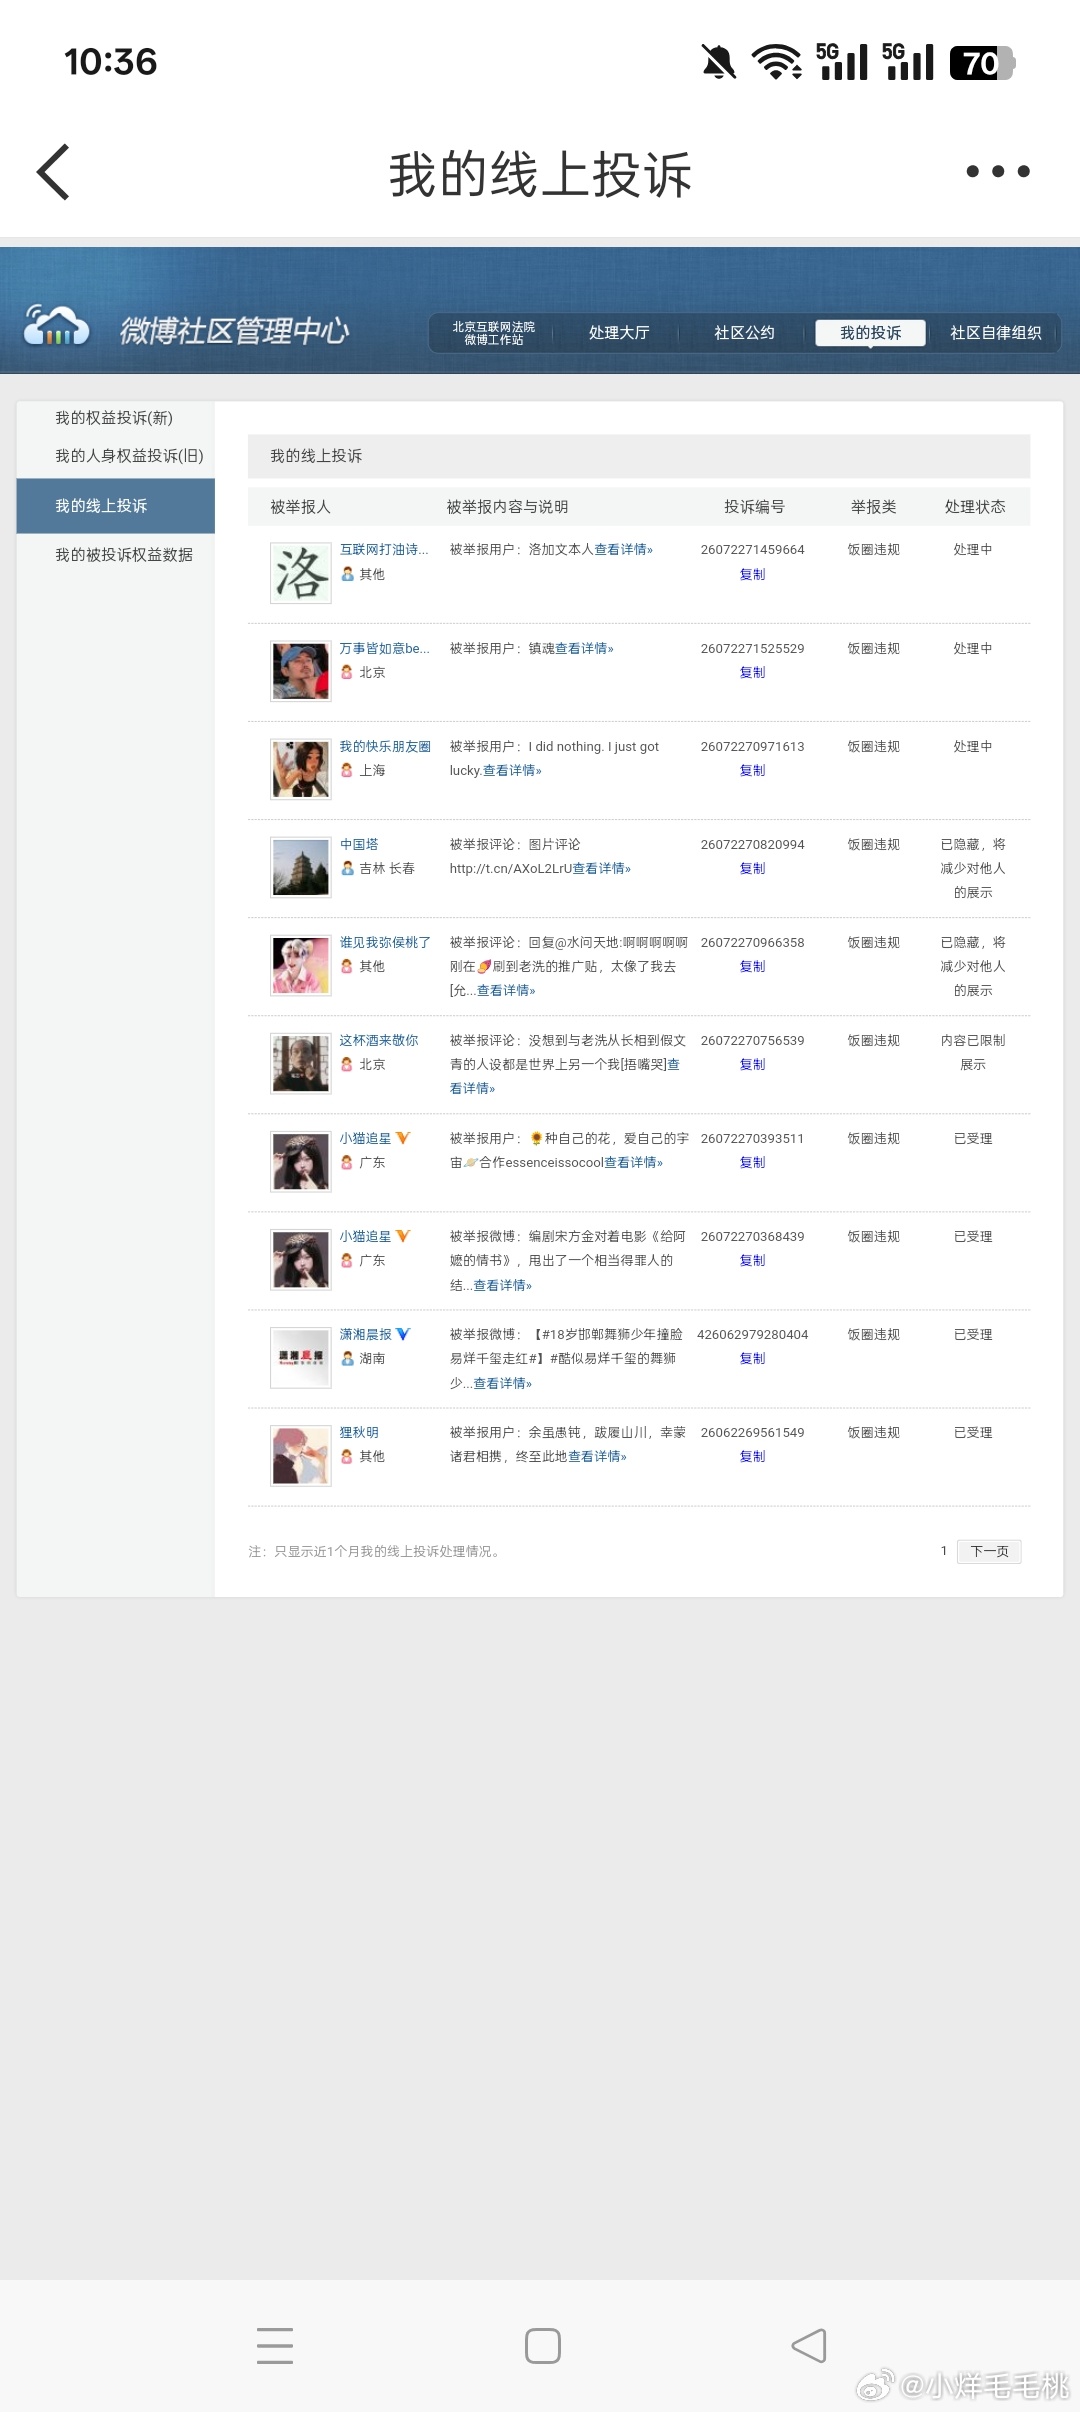This screenshot has width=1080, height=2412.
Task: Open avatar of 万事皆如意be user
Action: (x=301, y=671)
